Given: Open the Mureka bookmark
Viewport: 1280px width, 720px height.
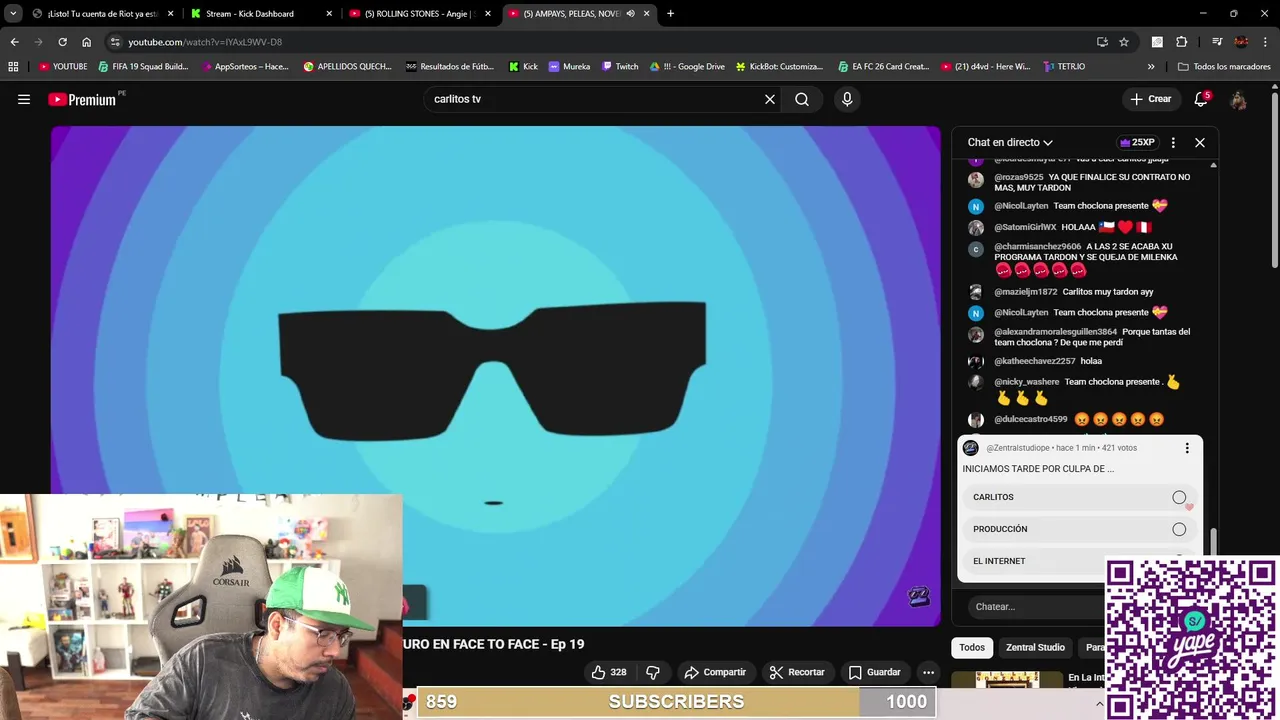Looking at the screenshot, I should 569,66.
